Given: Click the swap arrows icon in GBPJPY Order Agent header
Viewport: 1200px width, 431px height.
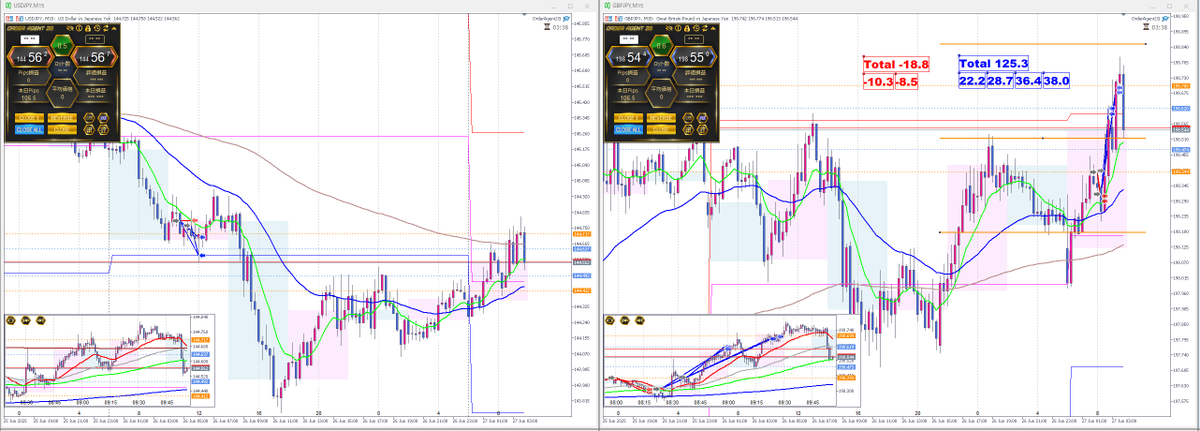Looking at the screenshot, I should click(705, 28).
